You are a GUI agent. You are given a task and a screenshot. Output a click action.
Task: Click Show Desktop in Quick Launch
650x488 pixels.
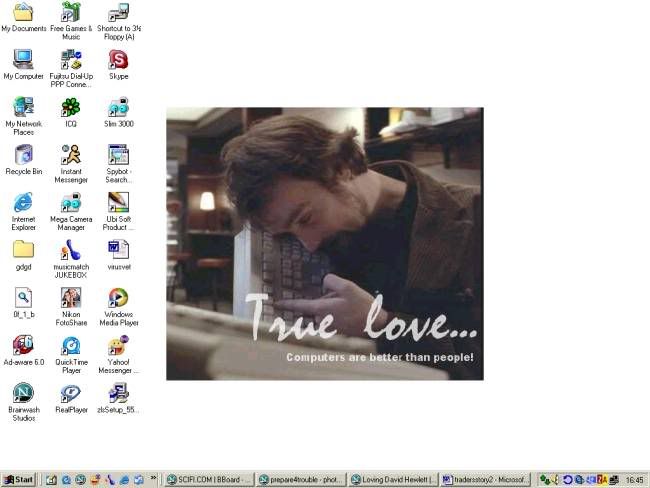[x=51, y=480]
